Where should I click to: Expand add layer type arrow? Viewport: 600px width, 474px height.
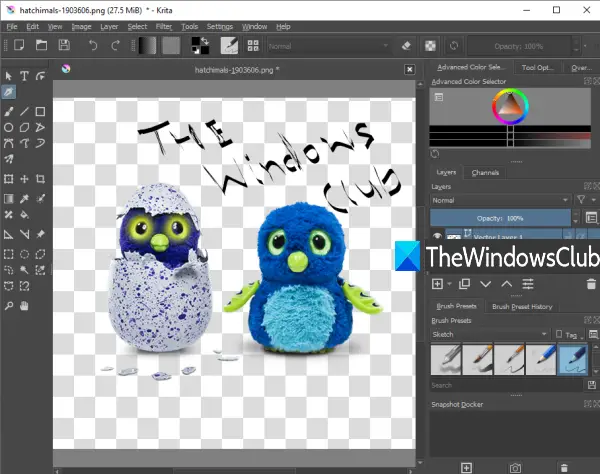450,284
